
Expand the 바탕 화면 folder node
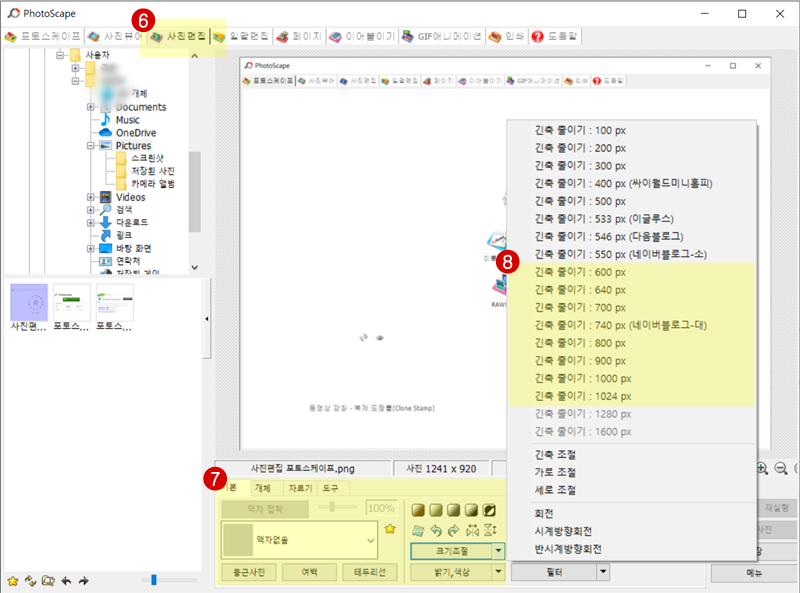pyautogui.click(x=90, y=249)
